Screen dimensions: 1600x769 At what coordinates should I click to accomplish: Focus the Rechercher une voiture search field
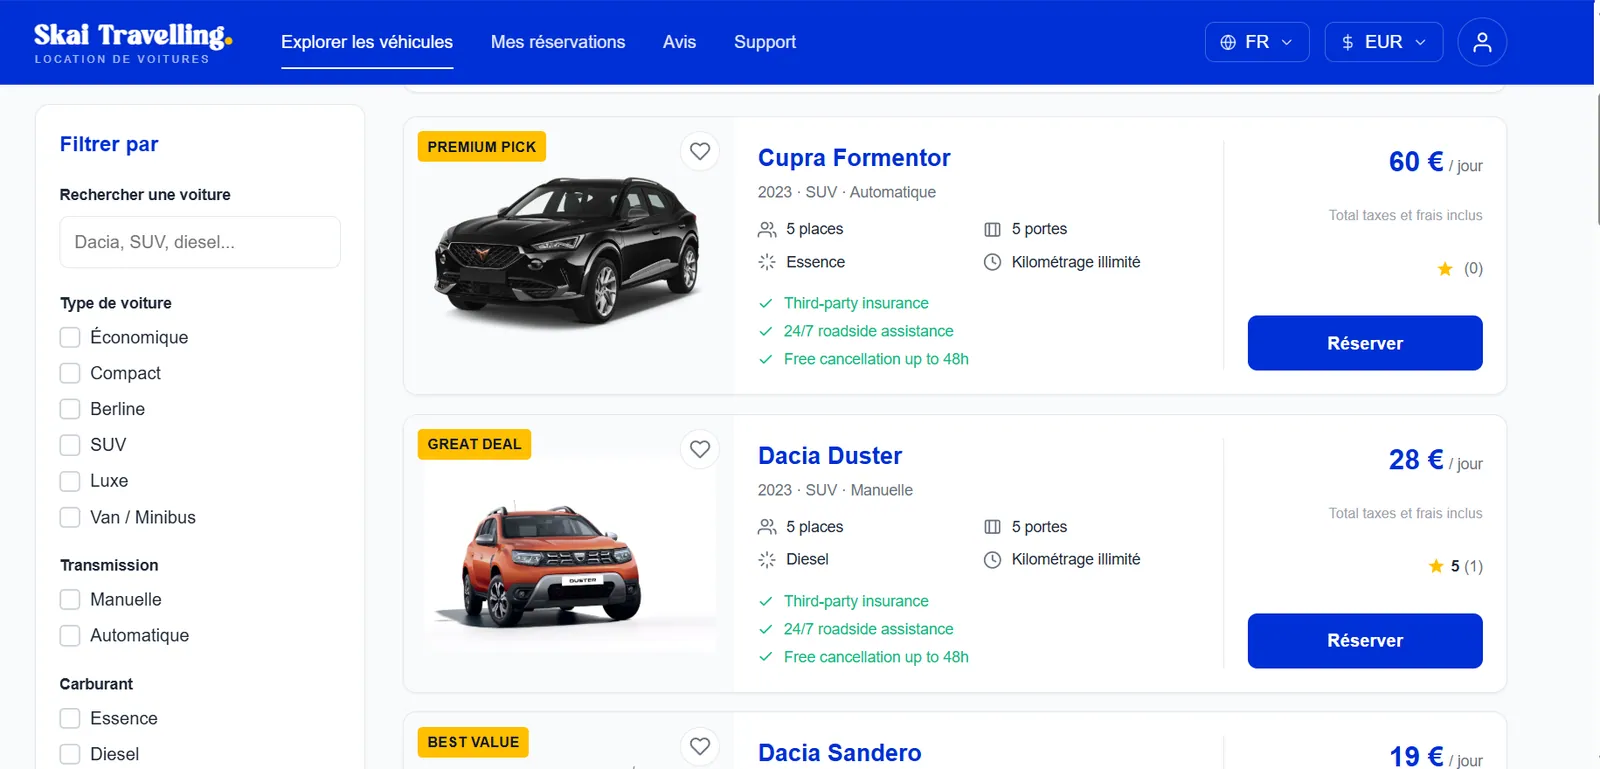point(200,242)
